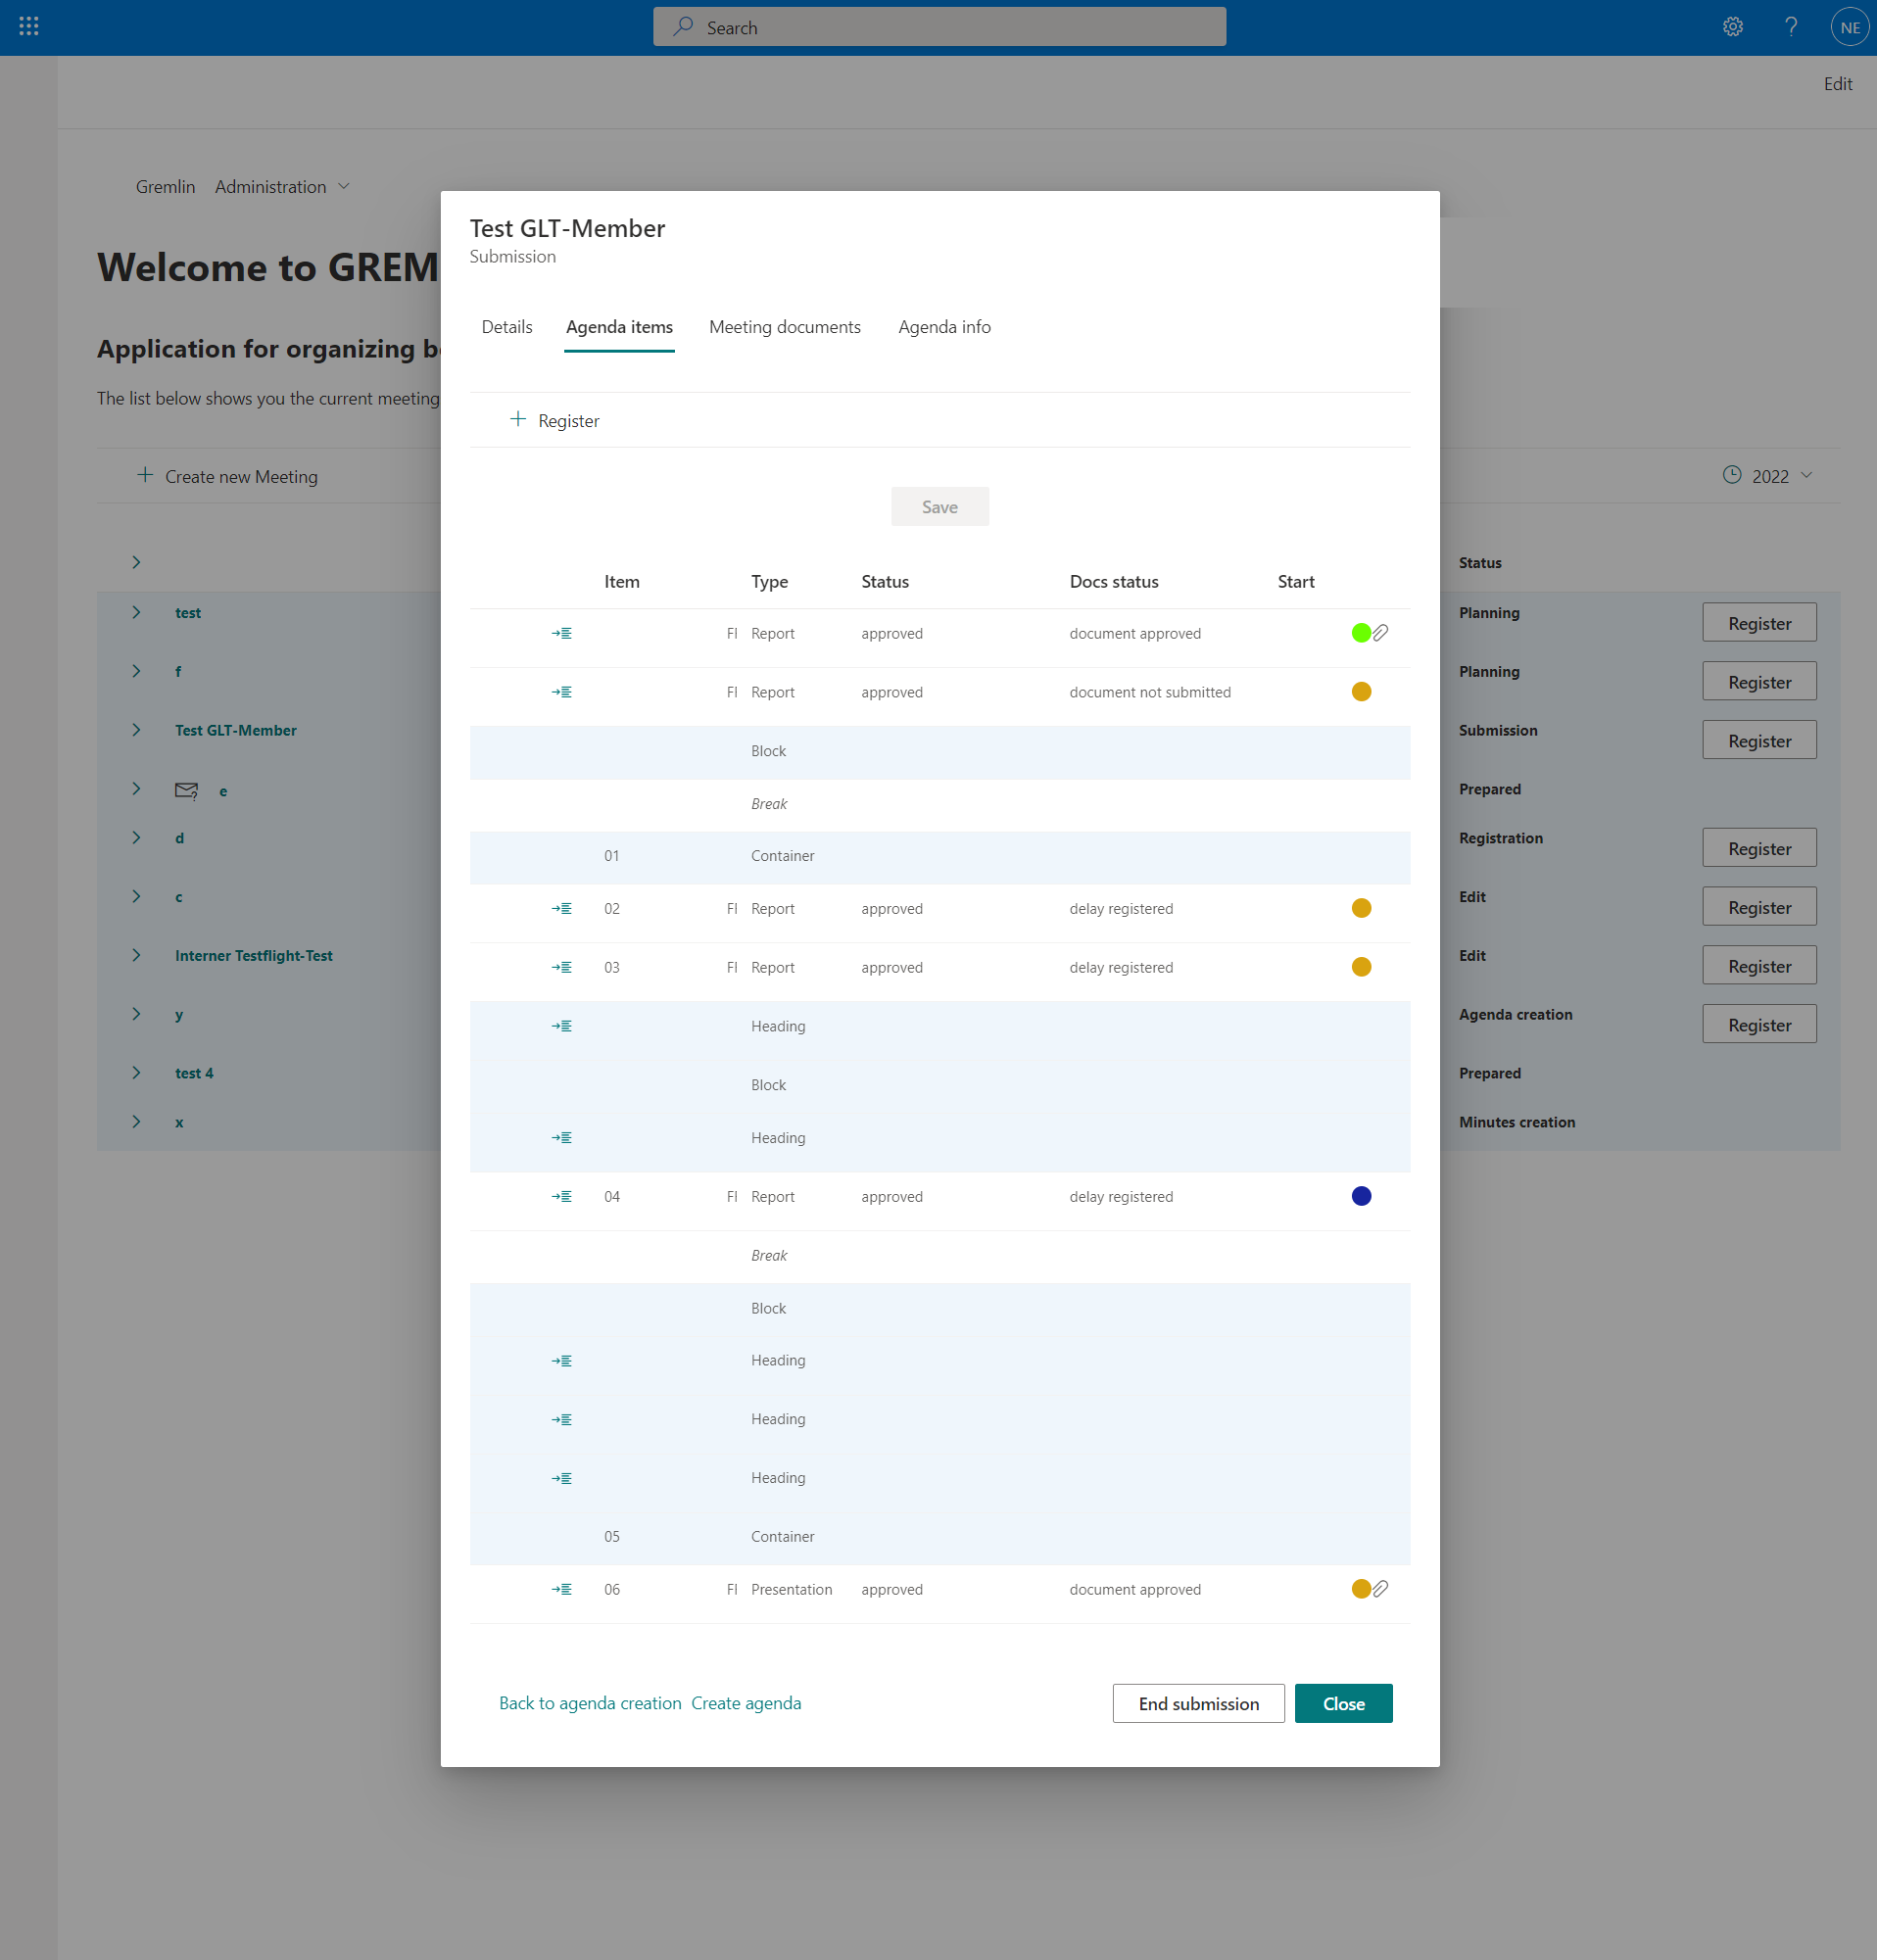
Task: Toggle the blue start indicator on item 04
Action: (x=1361, y=1195)
